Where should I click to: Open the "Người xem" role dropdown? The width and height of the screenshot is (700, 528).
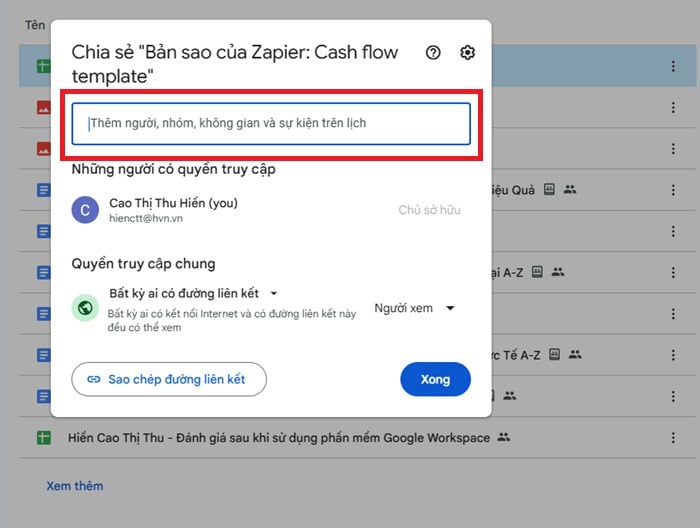[x=414, y=308]
